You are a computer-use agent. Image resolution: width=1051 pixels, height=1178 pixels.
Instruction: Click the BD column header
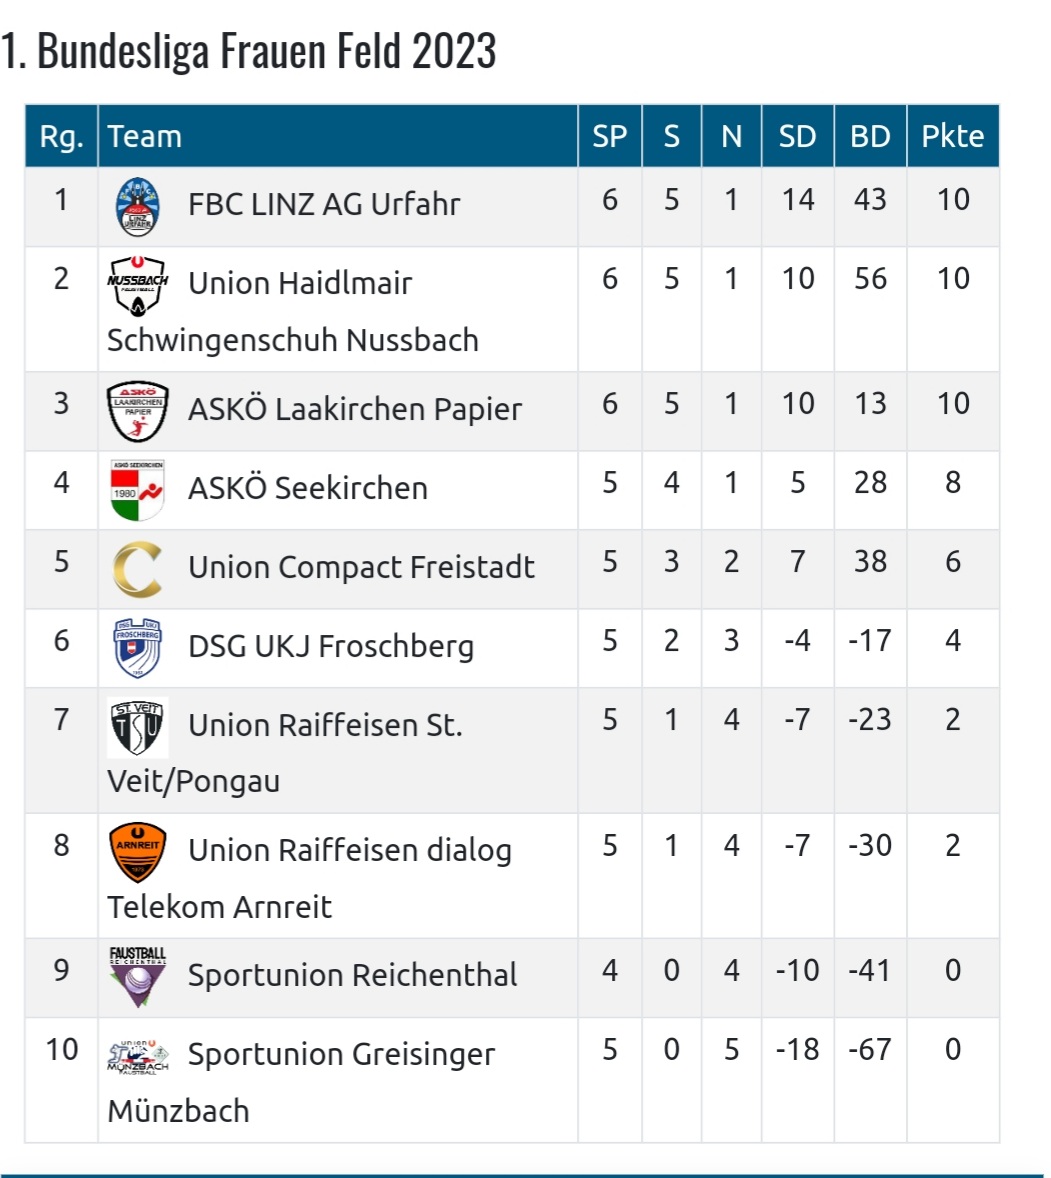pos(870,136)
